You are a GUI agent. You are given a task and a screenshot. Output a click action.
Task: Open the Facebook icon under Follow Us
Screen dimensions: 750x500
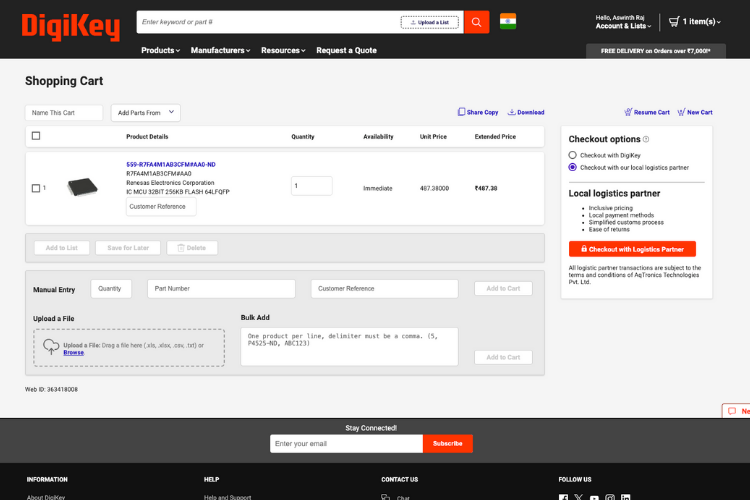pyautogui.click(x=563, y=498)
